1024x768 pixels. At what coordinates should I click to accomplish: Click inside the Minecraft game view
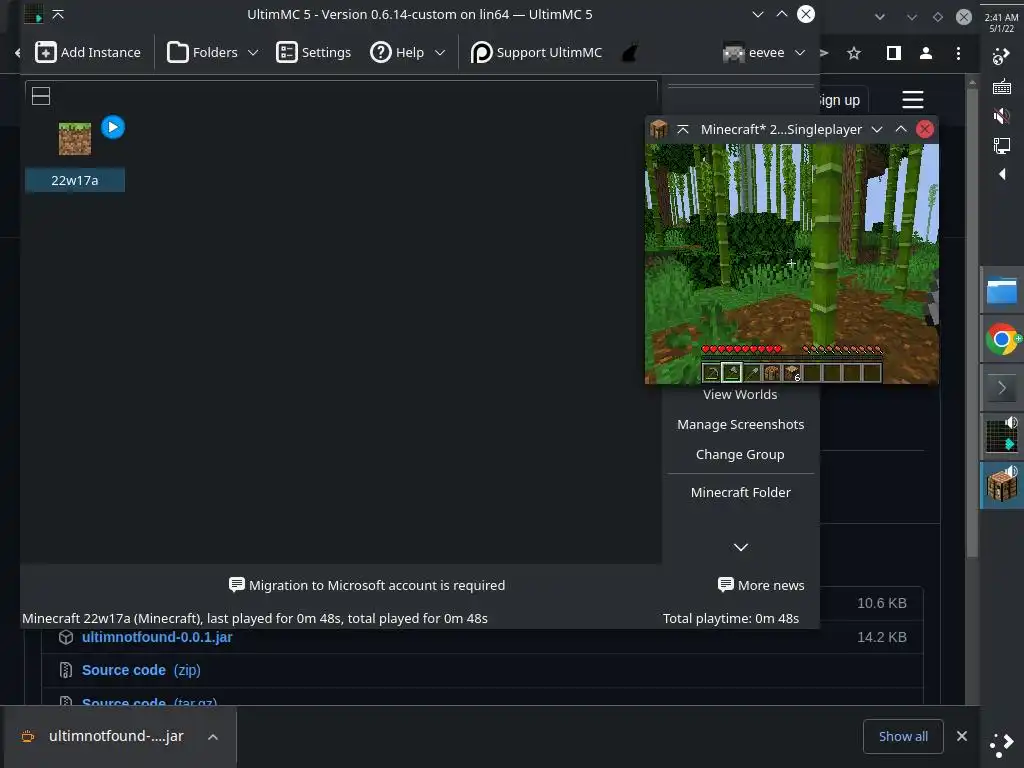click(x=792, y=263)
